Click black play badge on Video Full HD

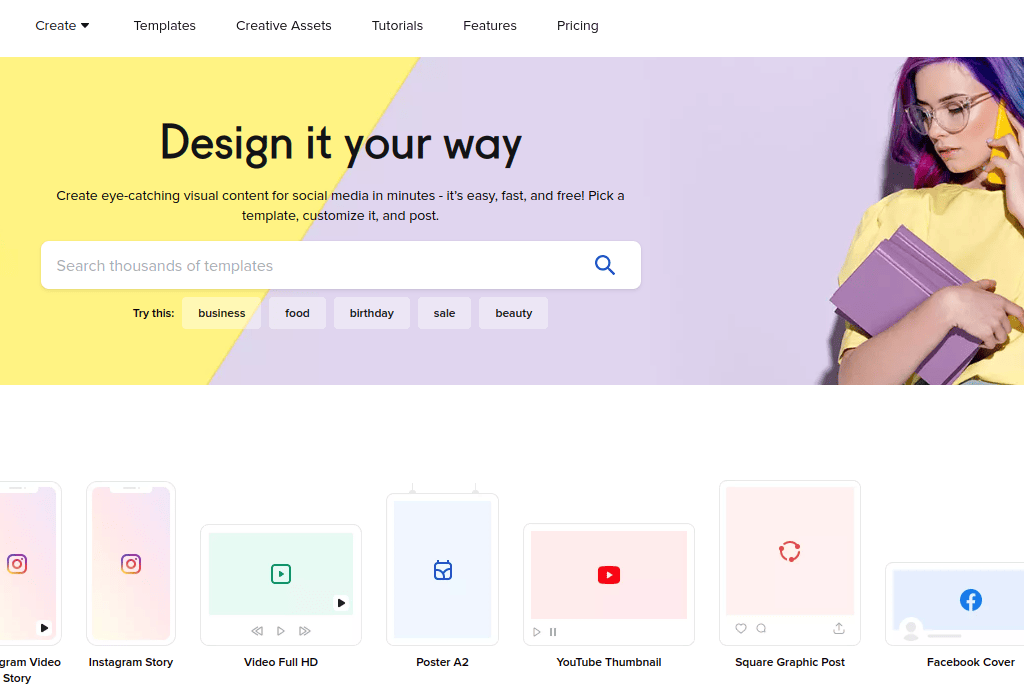(x=341, y=603)
